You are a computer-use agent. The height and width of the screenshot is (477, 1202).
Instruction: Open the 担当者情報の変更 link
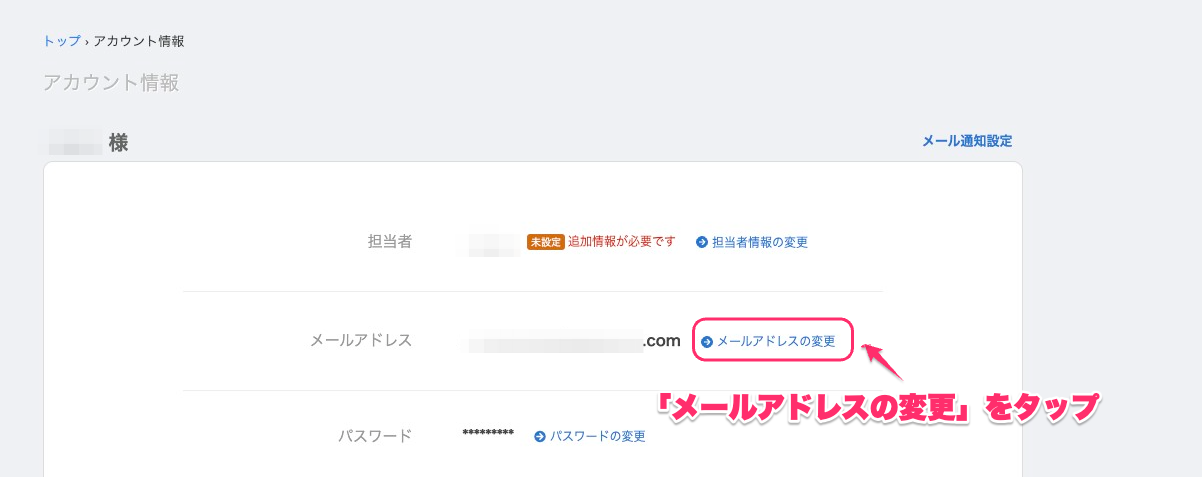760,242
